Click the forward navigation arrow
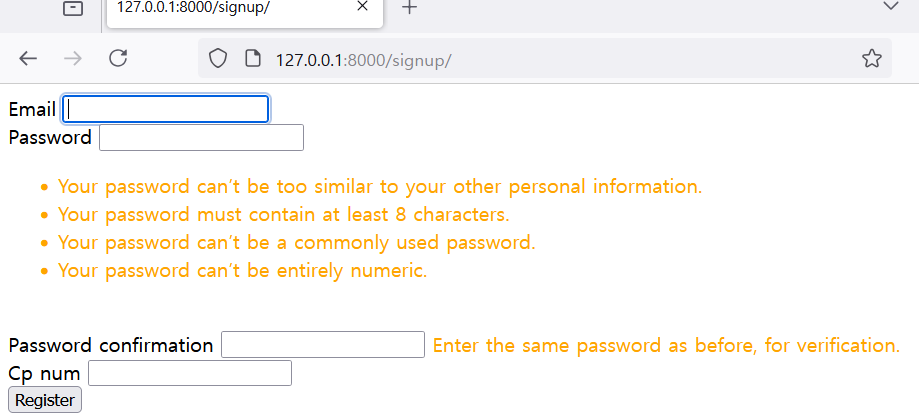 [73, 59]
